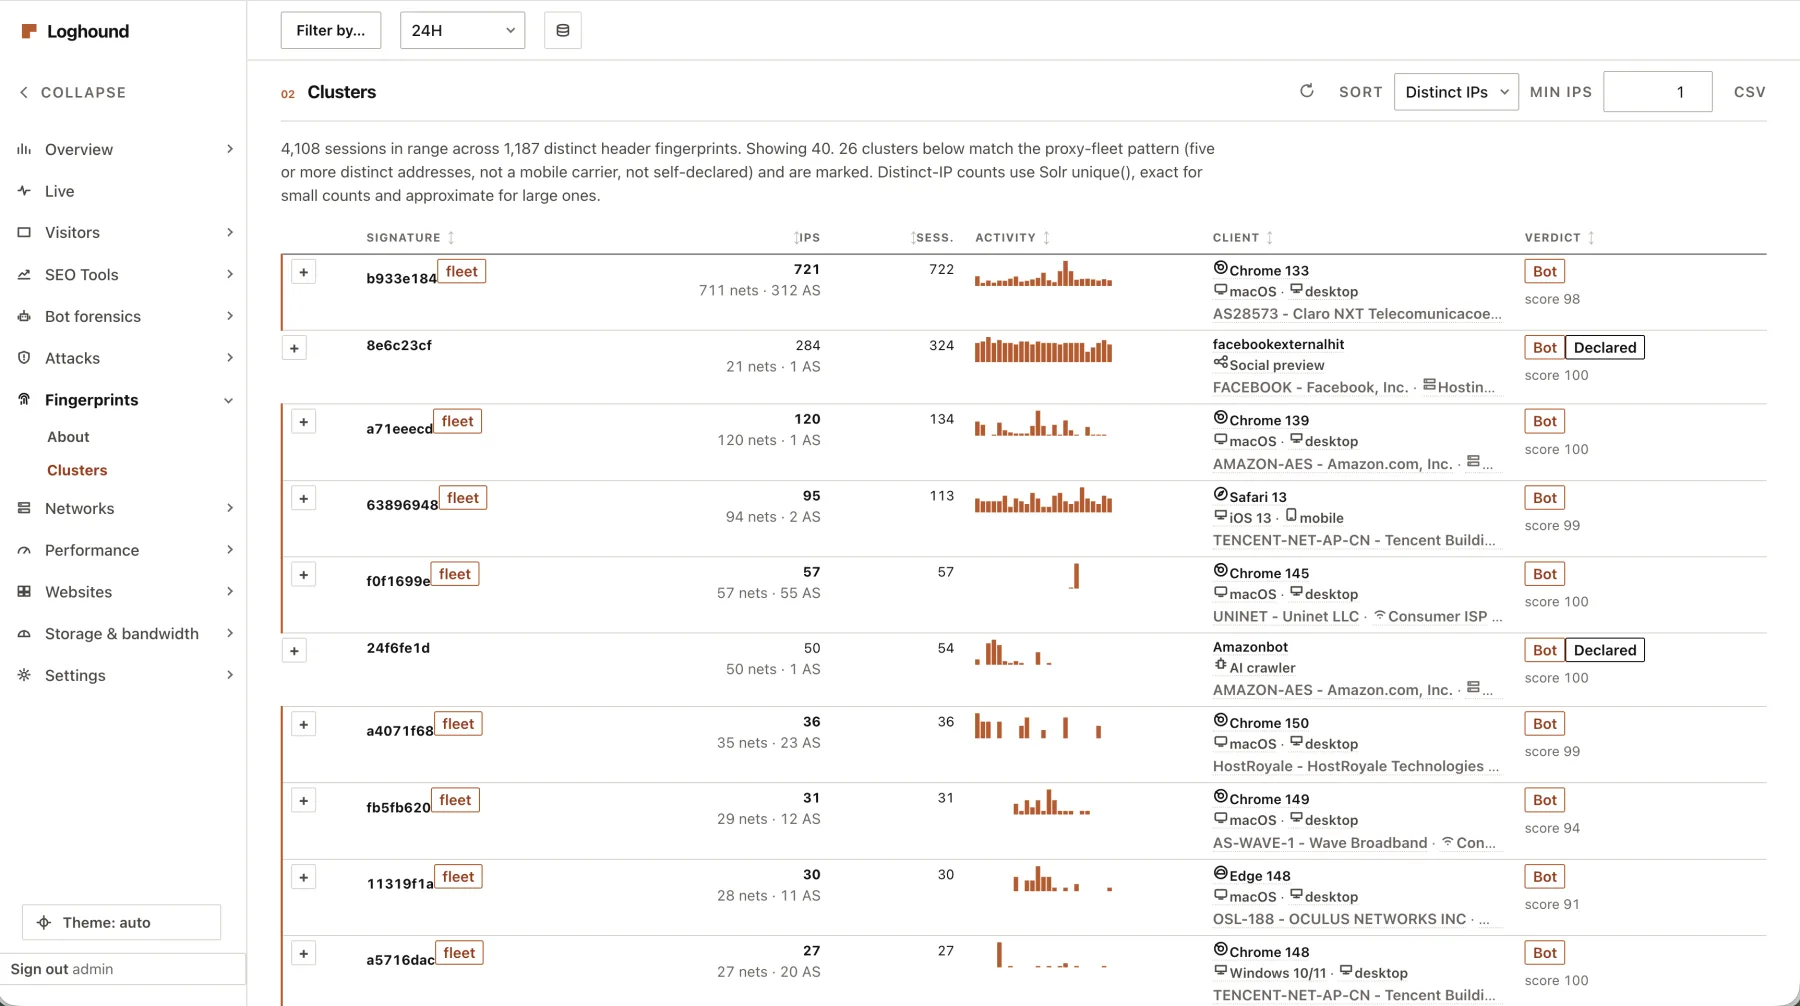Image resolution: width=1800 pixels, height=1006 pixels.
Task: Open the Performance sidebar section
Action: tap(124, 550)
